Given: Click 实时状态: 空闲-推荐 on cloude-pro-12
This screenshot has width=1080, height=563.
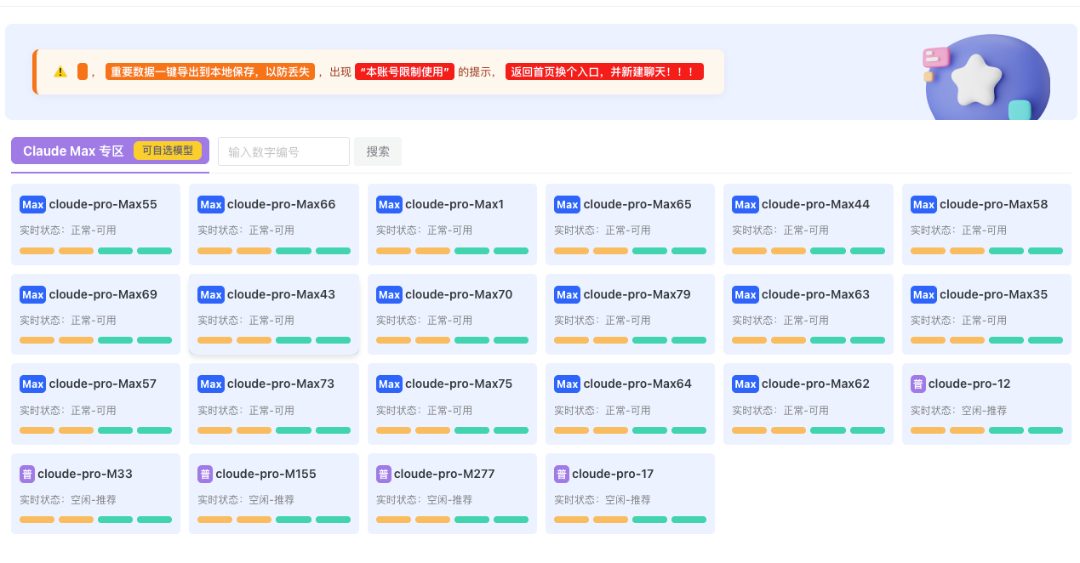Looking at the screenshot, I should [x=959, y=411].
